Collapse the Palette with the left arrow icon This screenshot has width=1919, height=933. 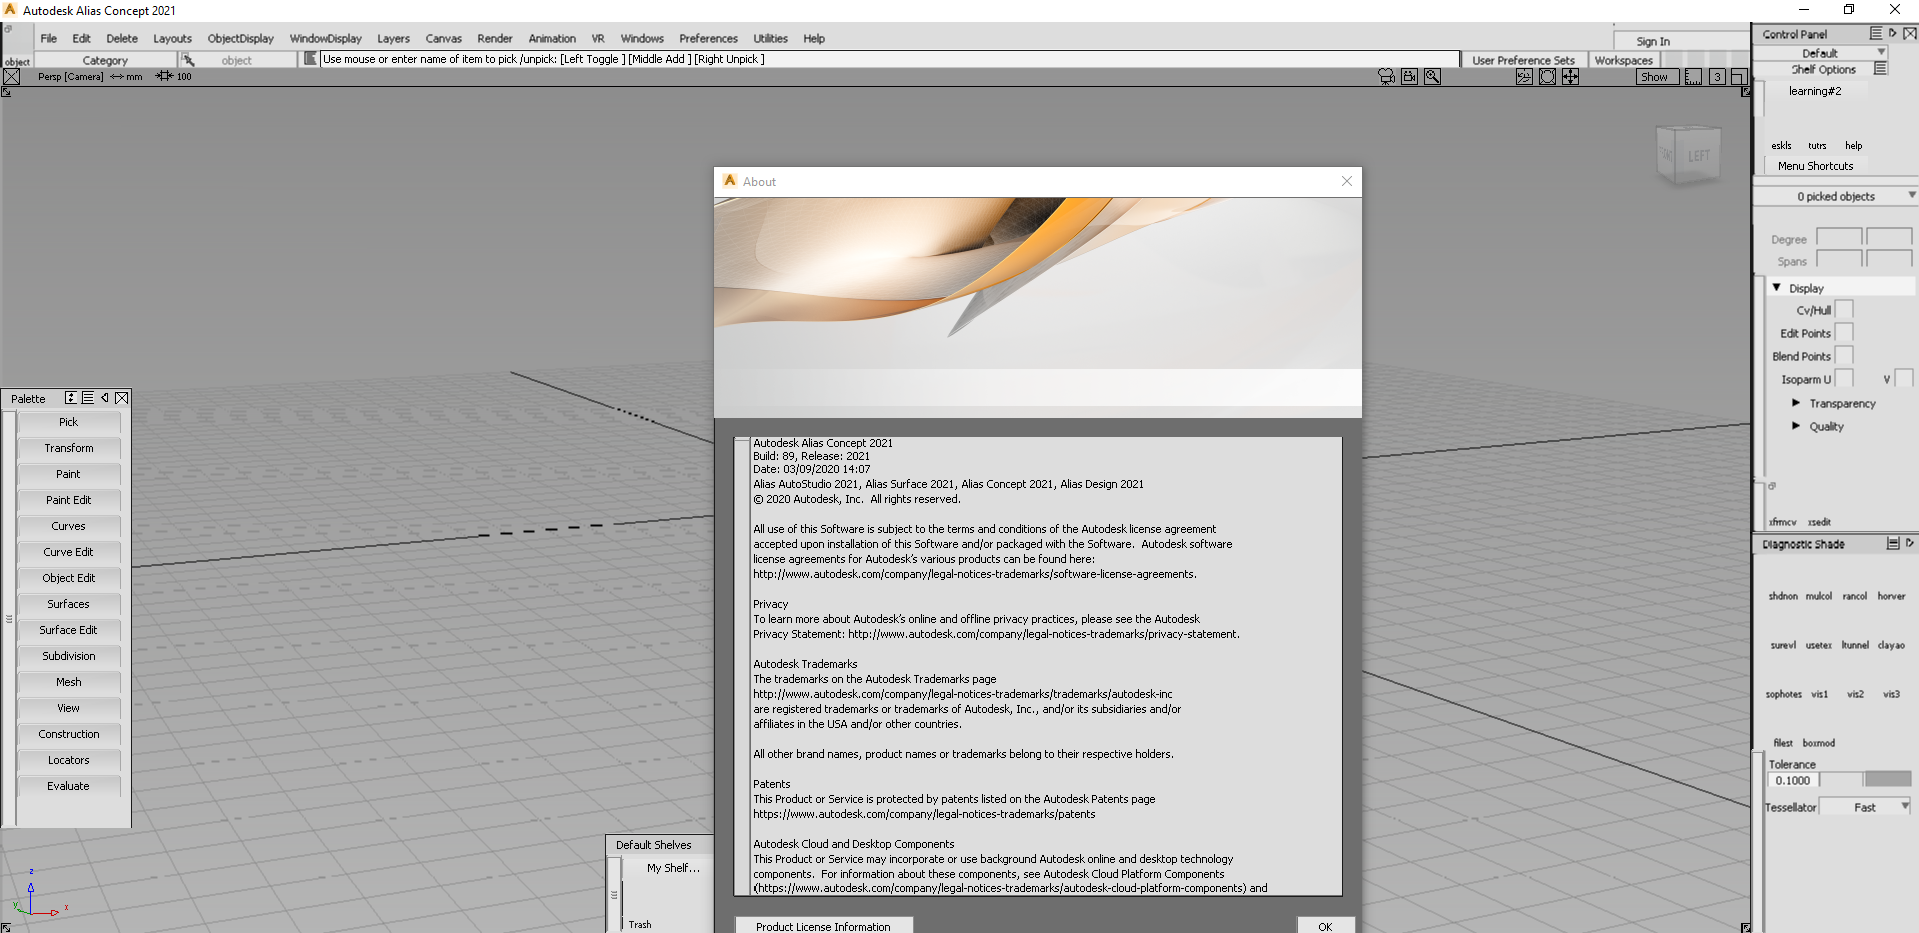tap(105, 398)
